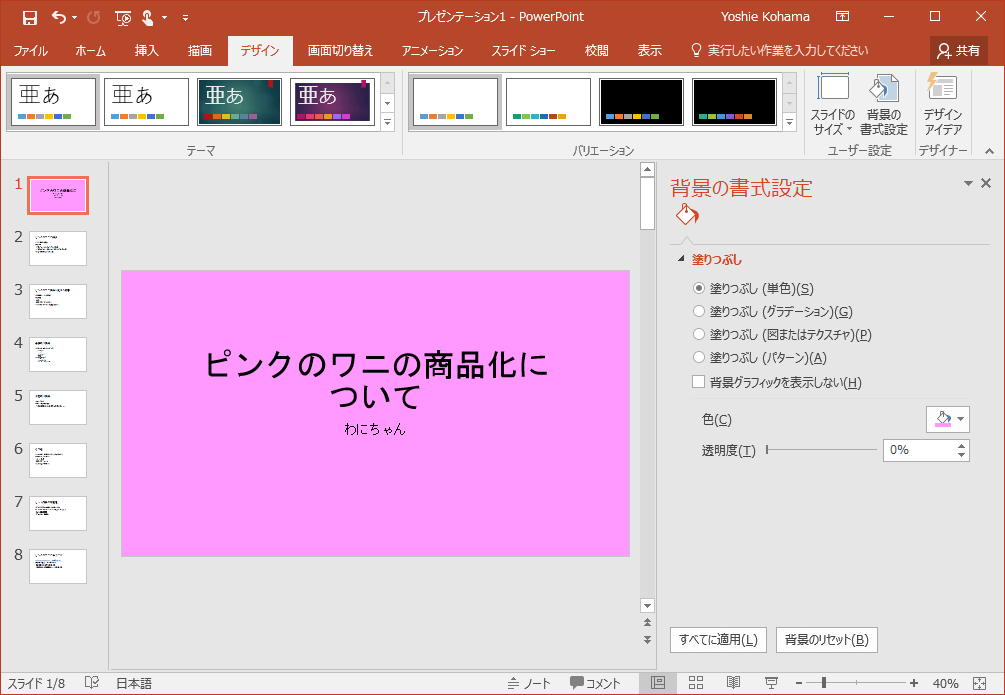
Task: Select pattern fill (パターン) radio button
Action: [x=699, y=357]
